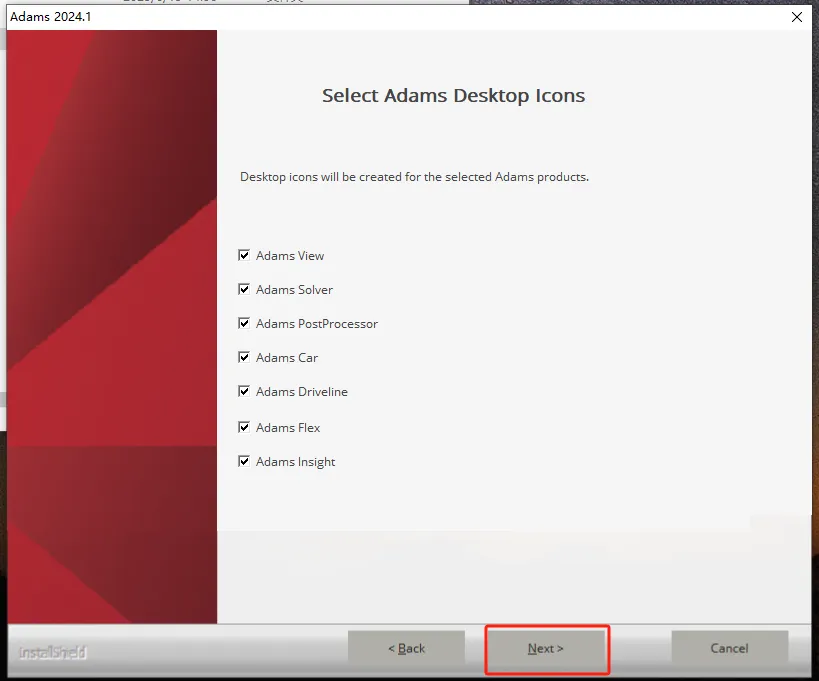Image resolution: width=819 pixels, height=681 pixels.
Task: Disable the Adams PostProcessor desktop icon
Action: click(244, 323)
